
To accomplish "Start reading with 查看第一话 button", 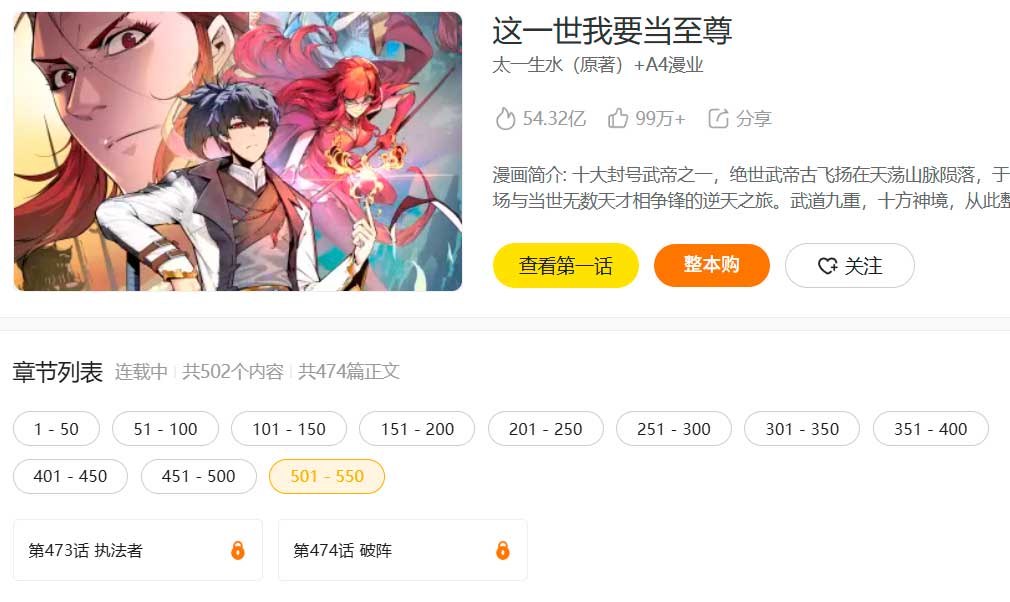I will (x=566, y=265).
